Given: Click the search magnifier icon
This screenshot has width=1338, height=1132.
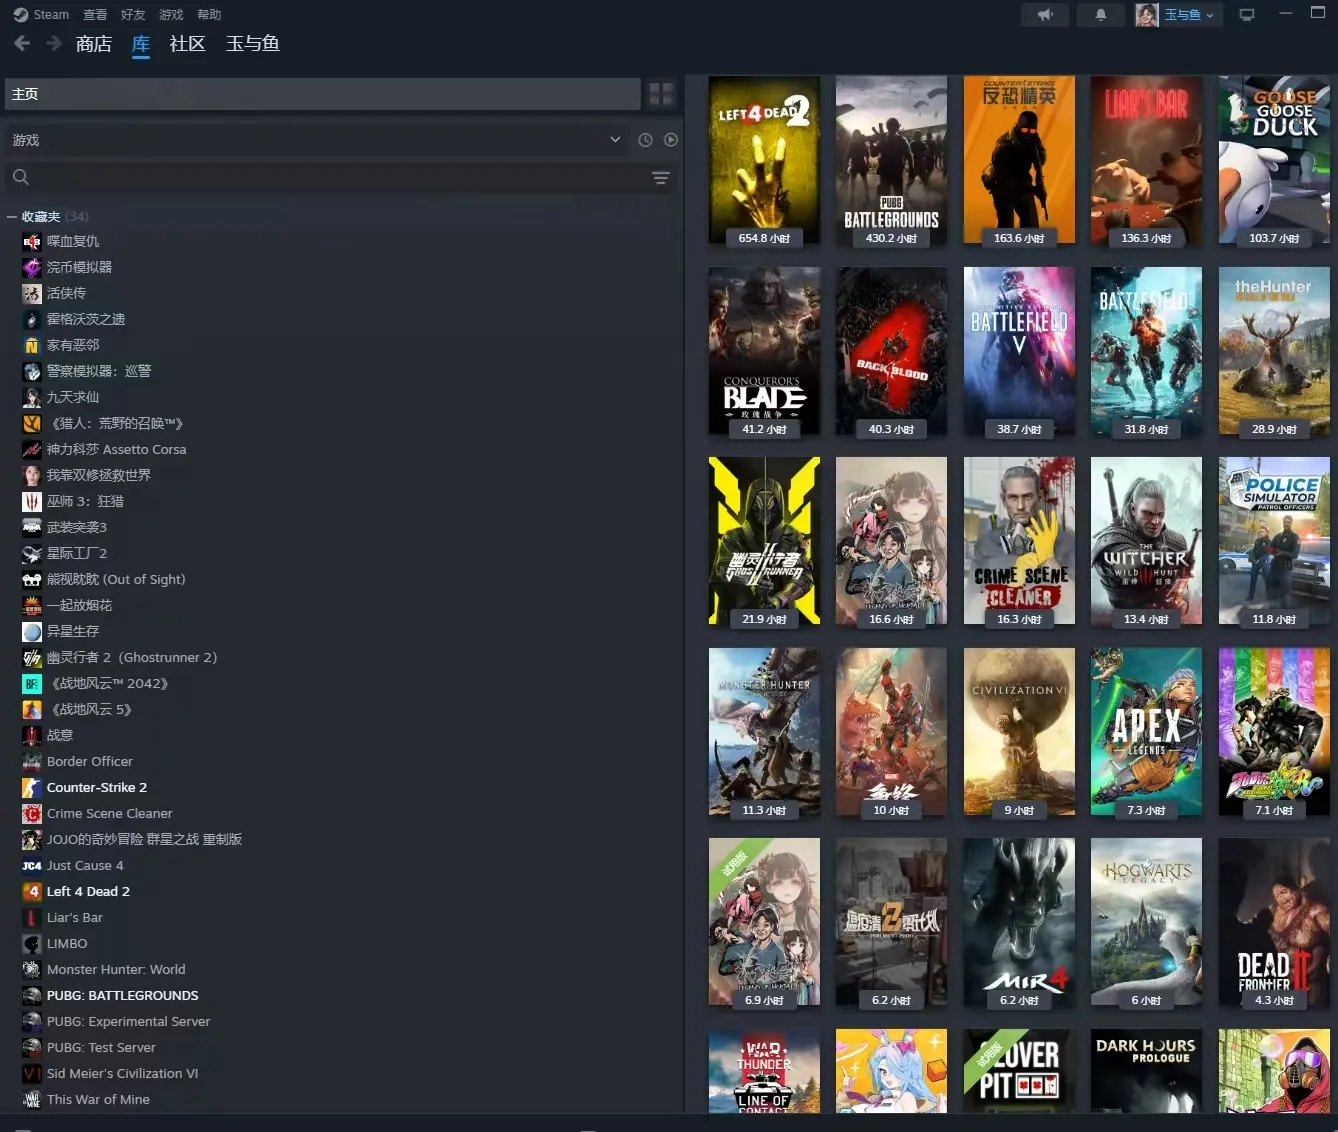Looking at the screenshot, I should [x=21, y=177].
